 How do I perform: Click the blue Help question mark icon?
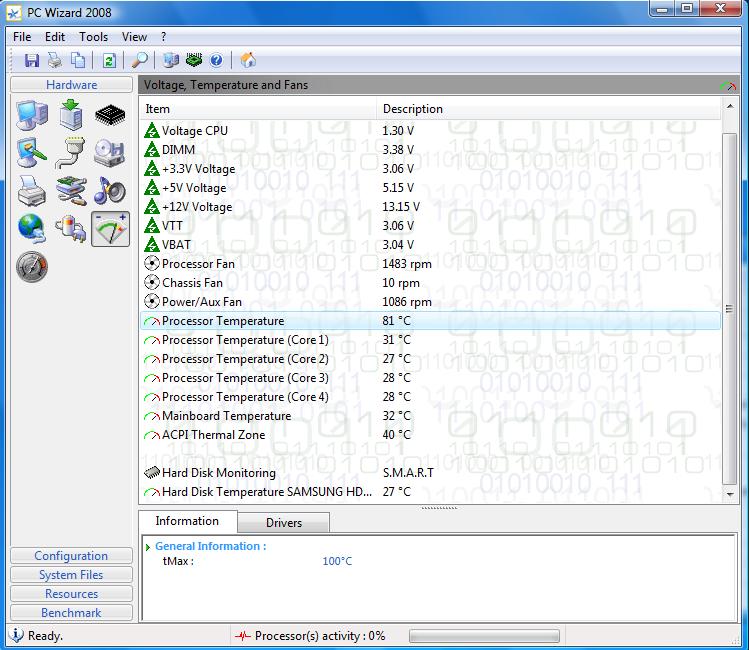[x=216, y=60]
